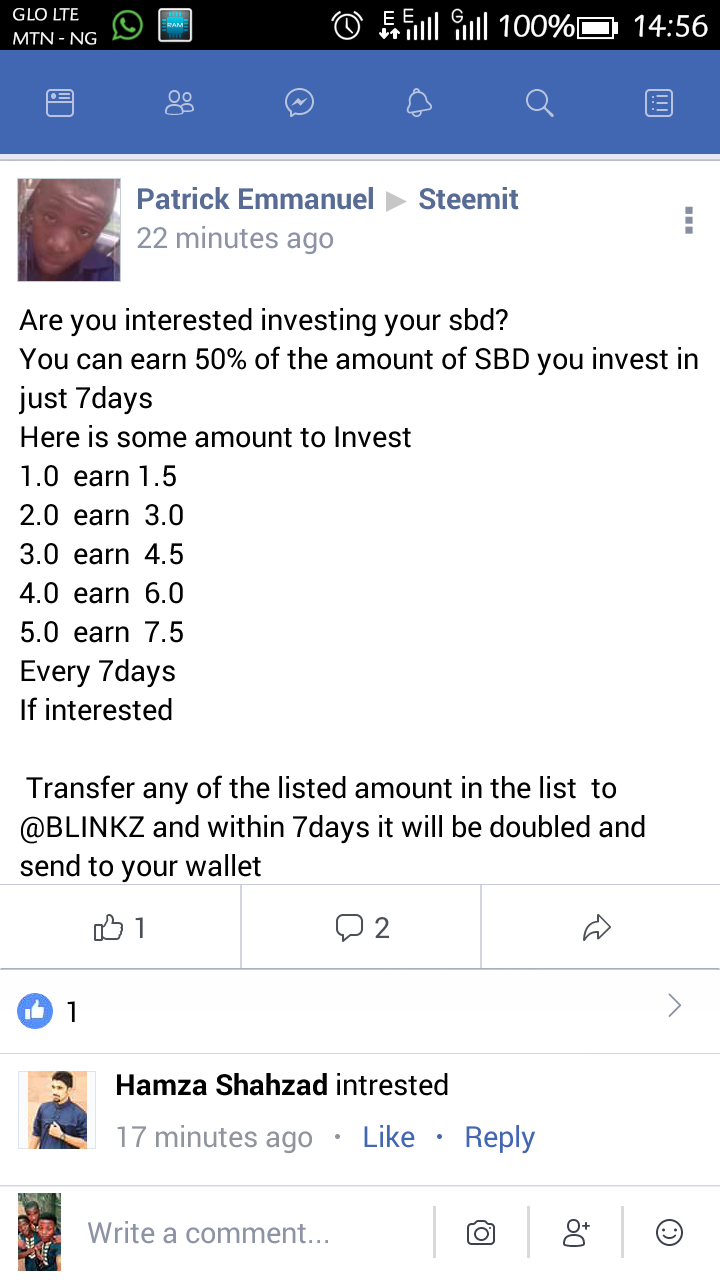Screen dimensions: 720x1280
Task: Click the Patrick Emmanuel name link
Action: pos(255,199)
